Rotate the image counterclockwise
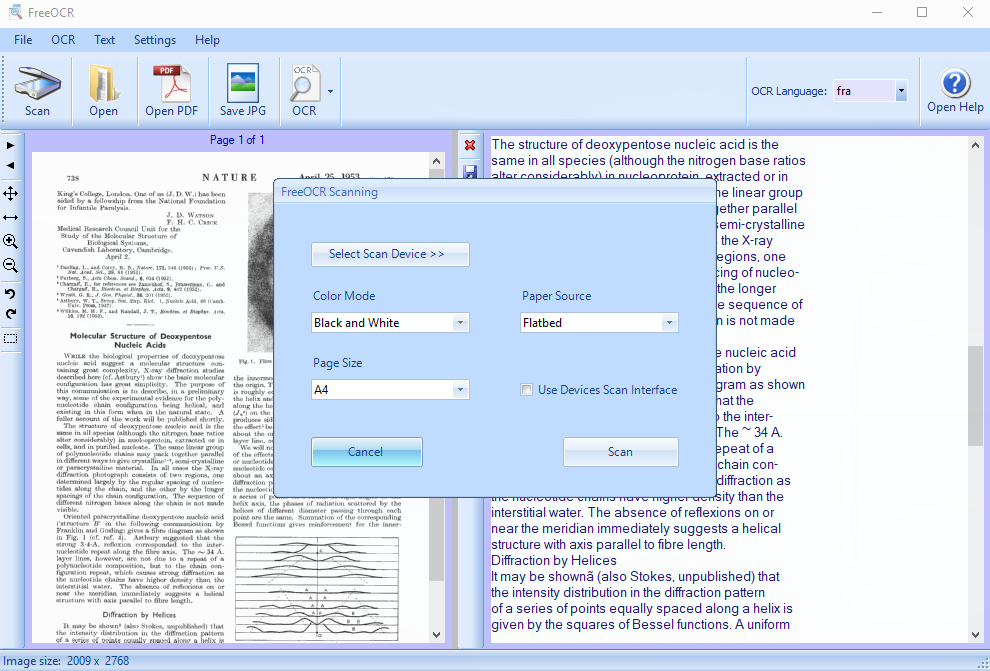This screenshot has width=990, height=671. [x=10, y=294]
